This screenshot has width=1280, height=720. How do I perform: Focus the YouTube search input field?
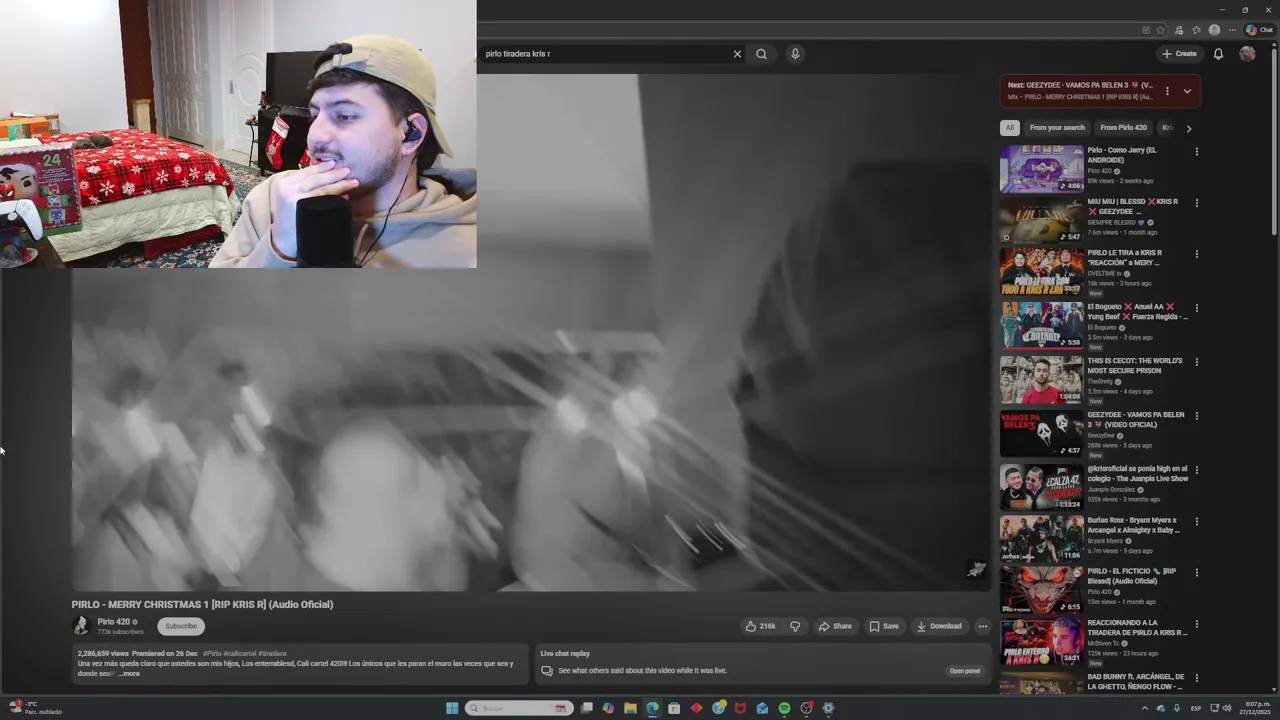coord(605,54)
